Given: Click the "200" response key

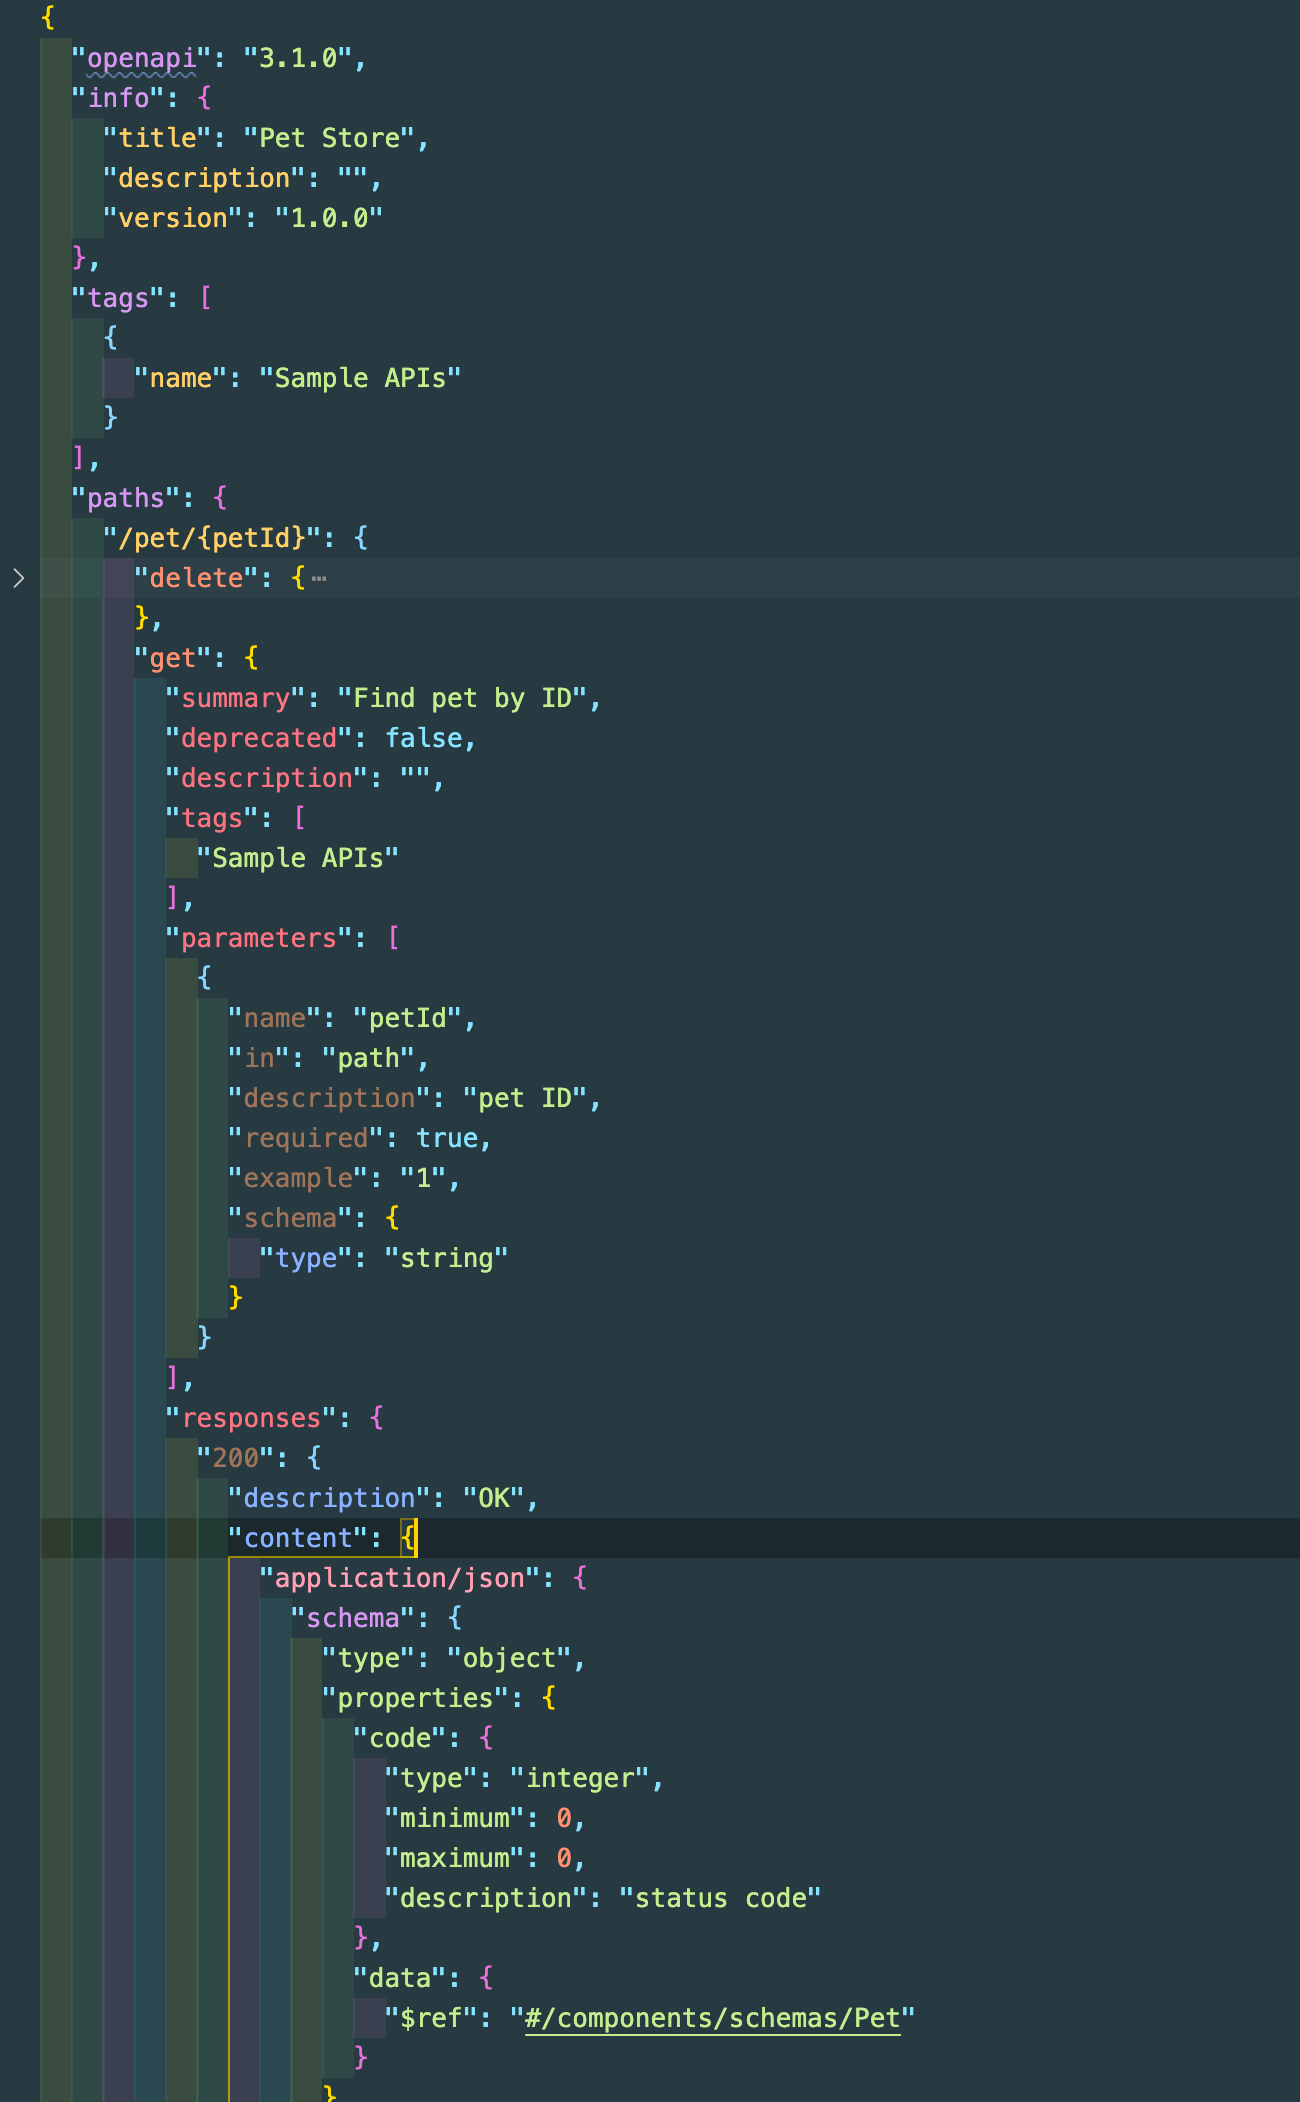Looking at the screenshot, I should click(x=236, y=1458).
